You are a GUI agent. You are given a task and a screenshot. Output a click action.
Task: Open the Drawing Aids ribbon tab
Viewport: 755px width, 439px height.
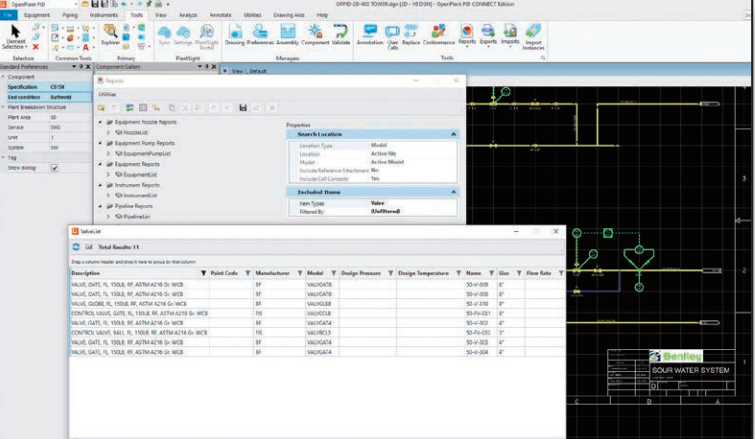[289, 15]
